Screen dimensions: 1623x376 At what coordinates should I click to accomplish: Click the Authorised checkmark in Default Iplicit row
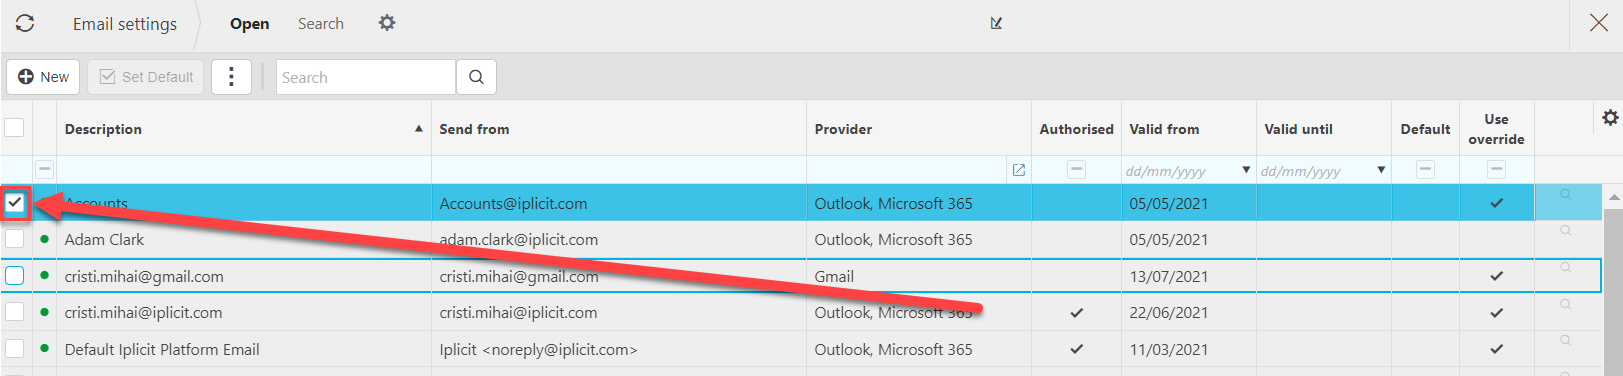click(1076, 349)
